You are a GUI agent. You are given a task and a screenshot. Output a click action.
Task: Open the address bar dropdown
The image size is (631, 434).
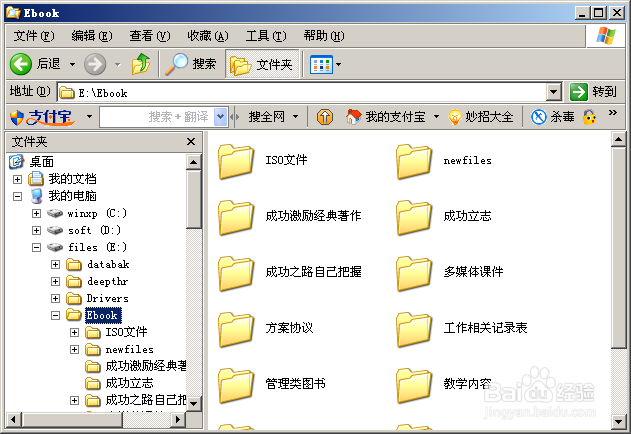[554, 93]
